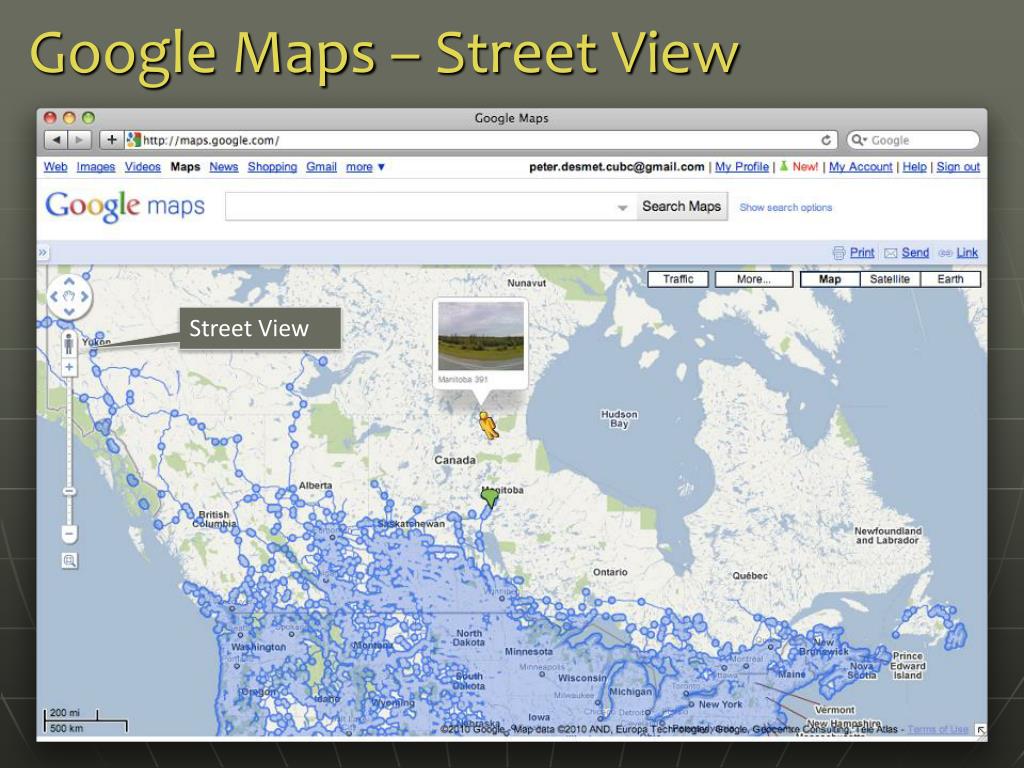This screenshot has width=1024, height=768.
Task: Toggle the overview map corner arrow
Action: (x=980, y=729)
